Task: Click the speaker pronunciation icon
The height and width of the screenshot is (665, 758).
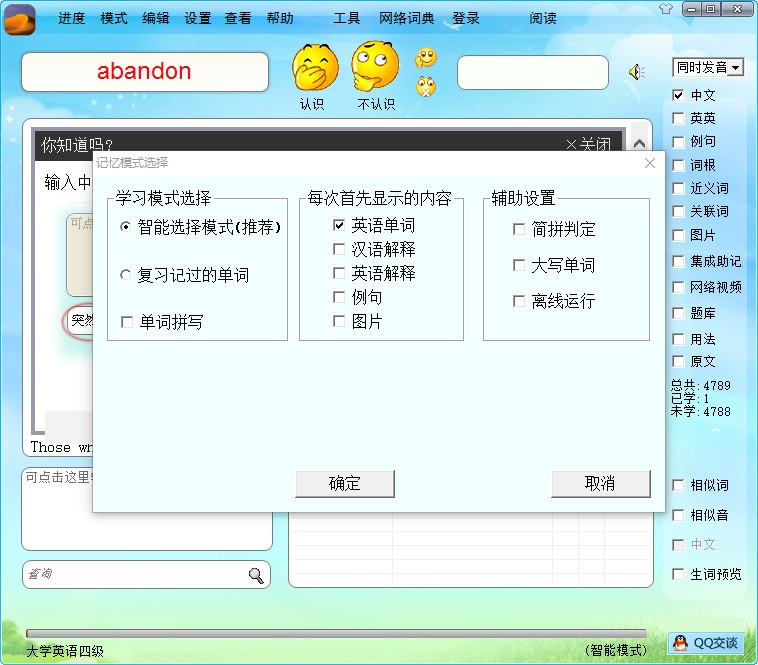Action: click(x=637, y=72)
